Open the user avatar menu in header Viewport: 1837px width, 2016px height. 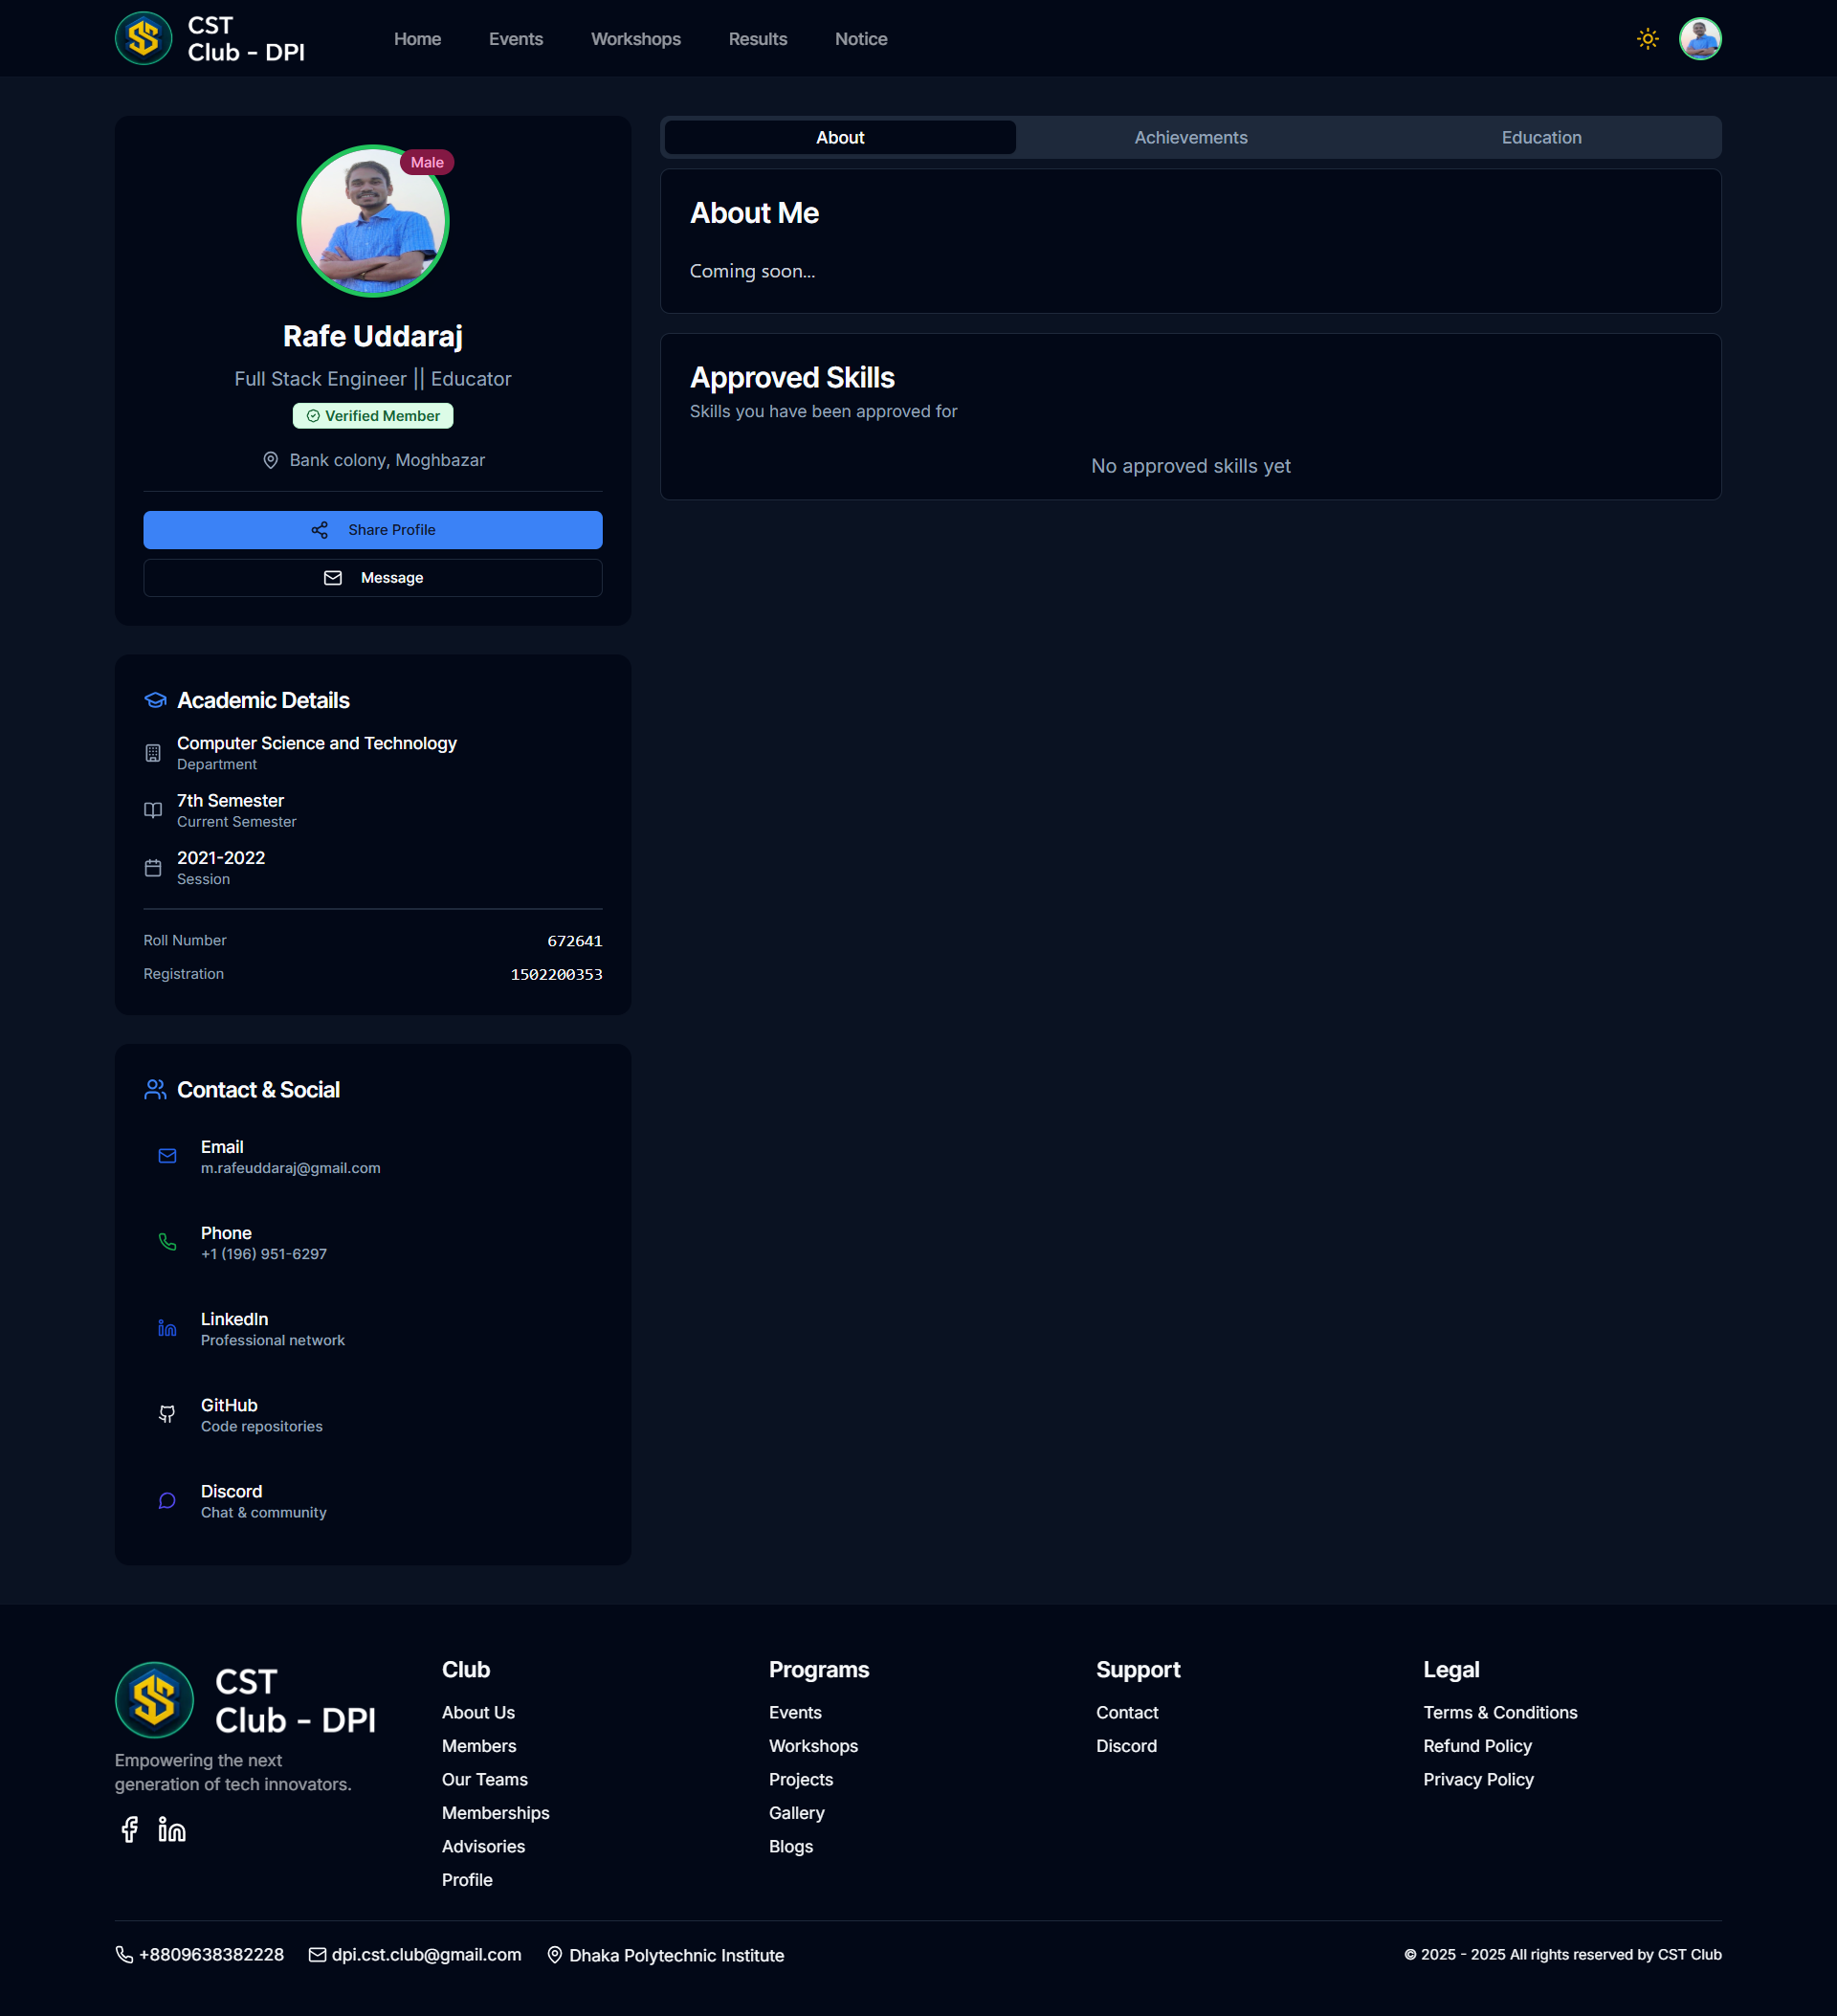[1699, 39]
